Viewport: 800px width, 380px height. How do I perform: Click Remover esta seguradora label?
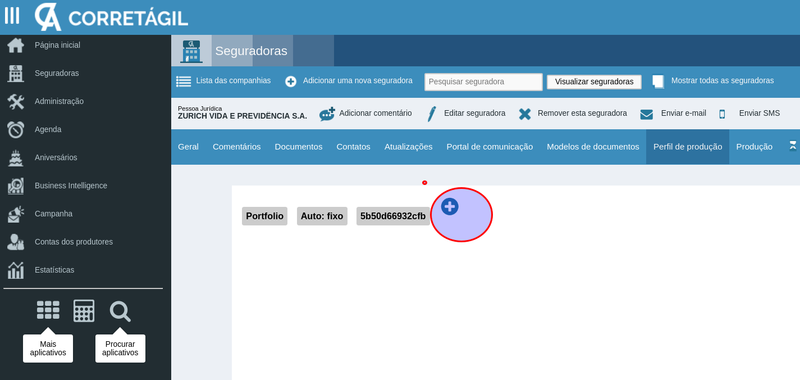582,113
